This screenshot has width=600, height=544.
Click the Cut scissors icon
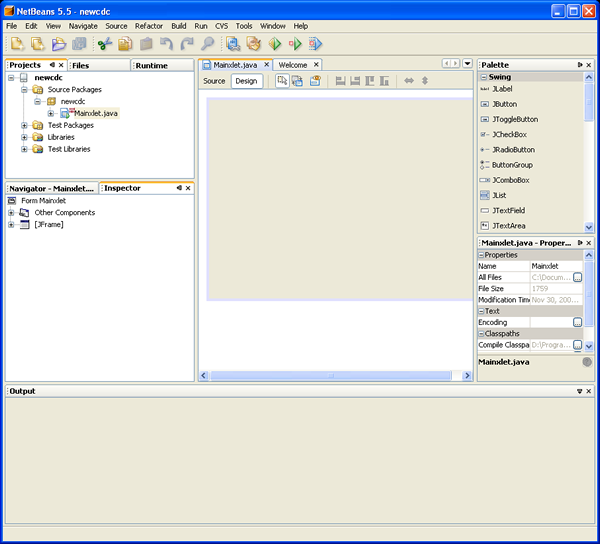click(104, 44)
